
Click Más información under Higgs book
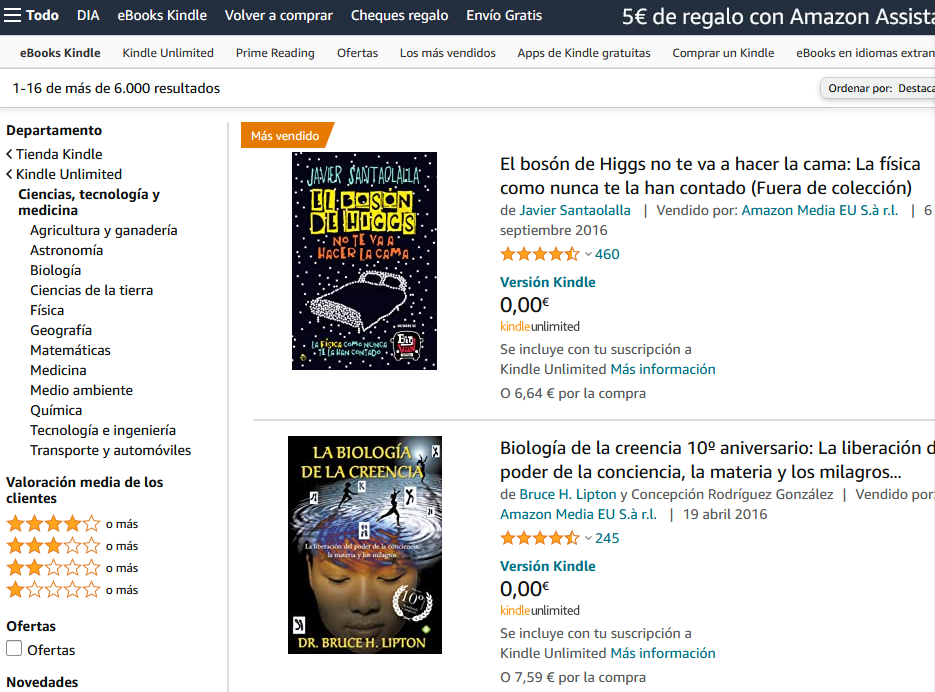(662, 369)
